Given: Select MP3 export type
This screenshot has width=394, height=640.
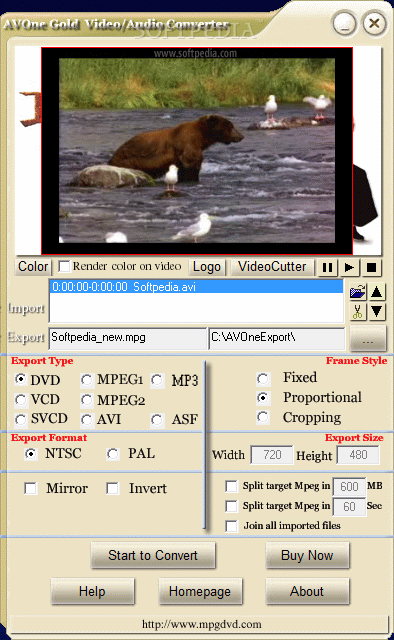Looking at the screenshot, I should [x=157, y=380].
